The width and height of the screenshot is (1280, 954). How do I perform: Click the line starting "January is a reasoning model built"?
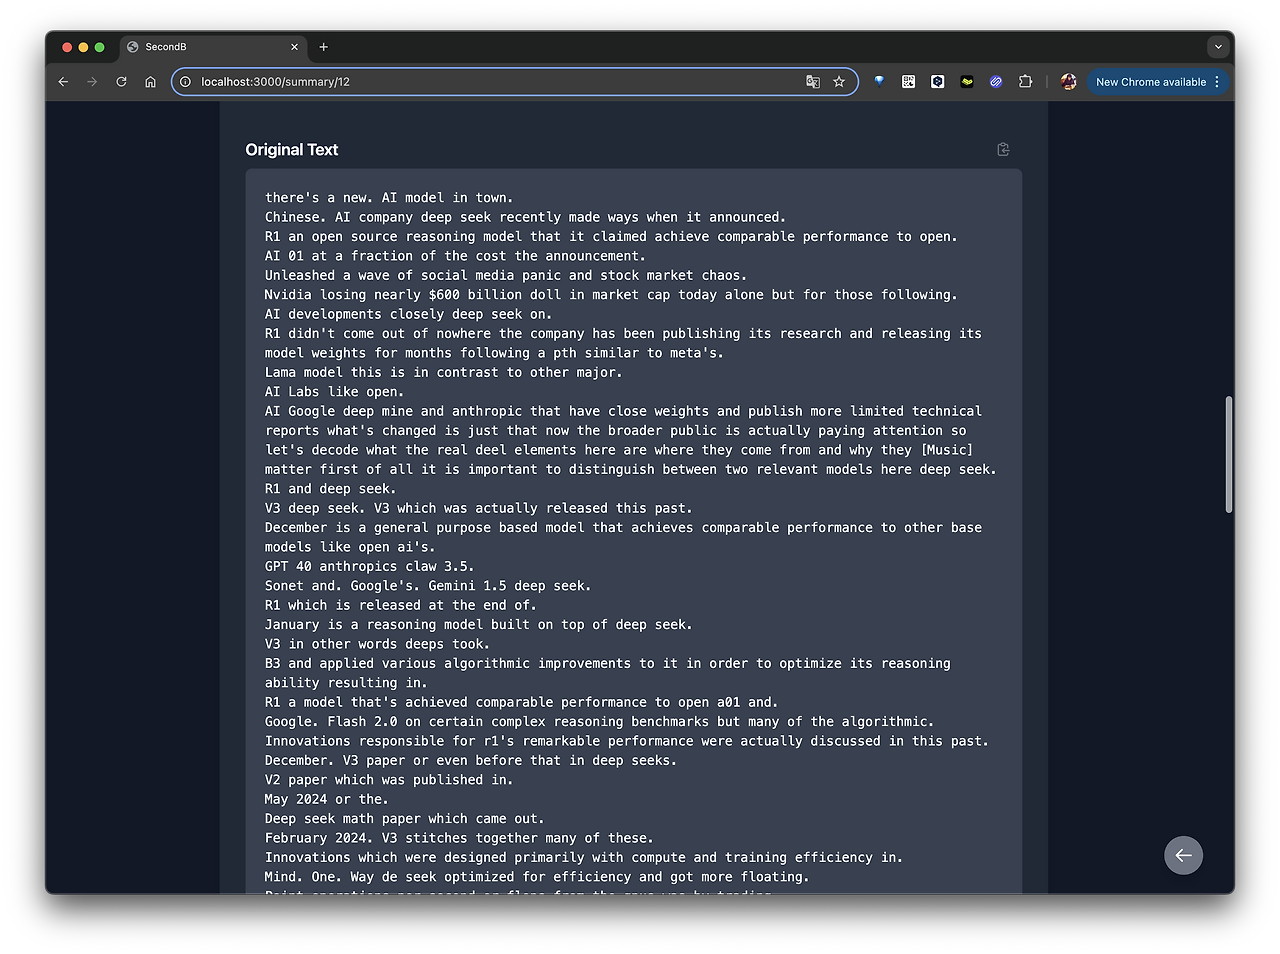tap(478, 625)
